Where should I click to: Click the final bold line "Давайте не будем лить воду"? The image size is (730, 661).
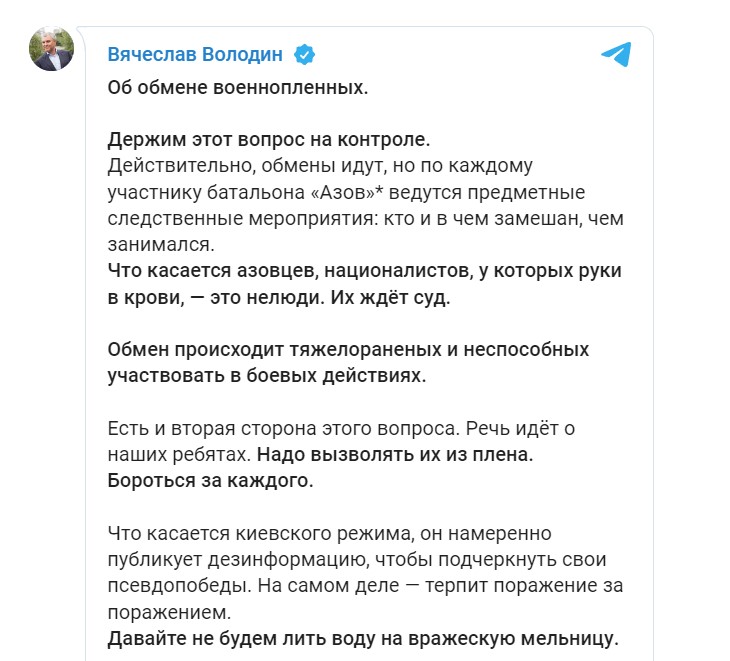(x=363, y=637)
